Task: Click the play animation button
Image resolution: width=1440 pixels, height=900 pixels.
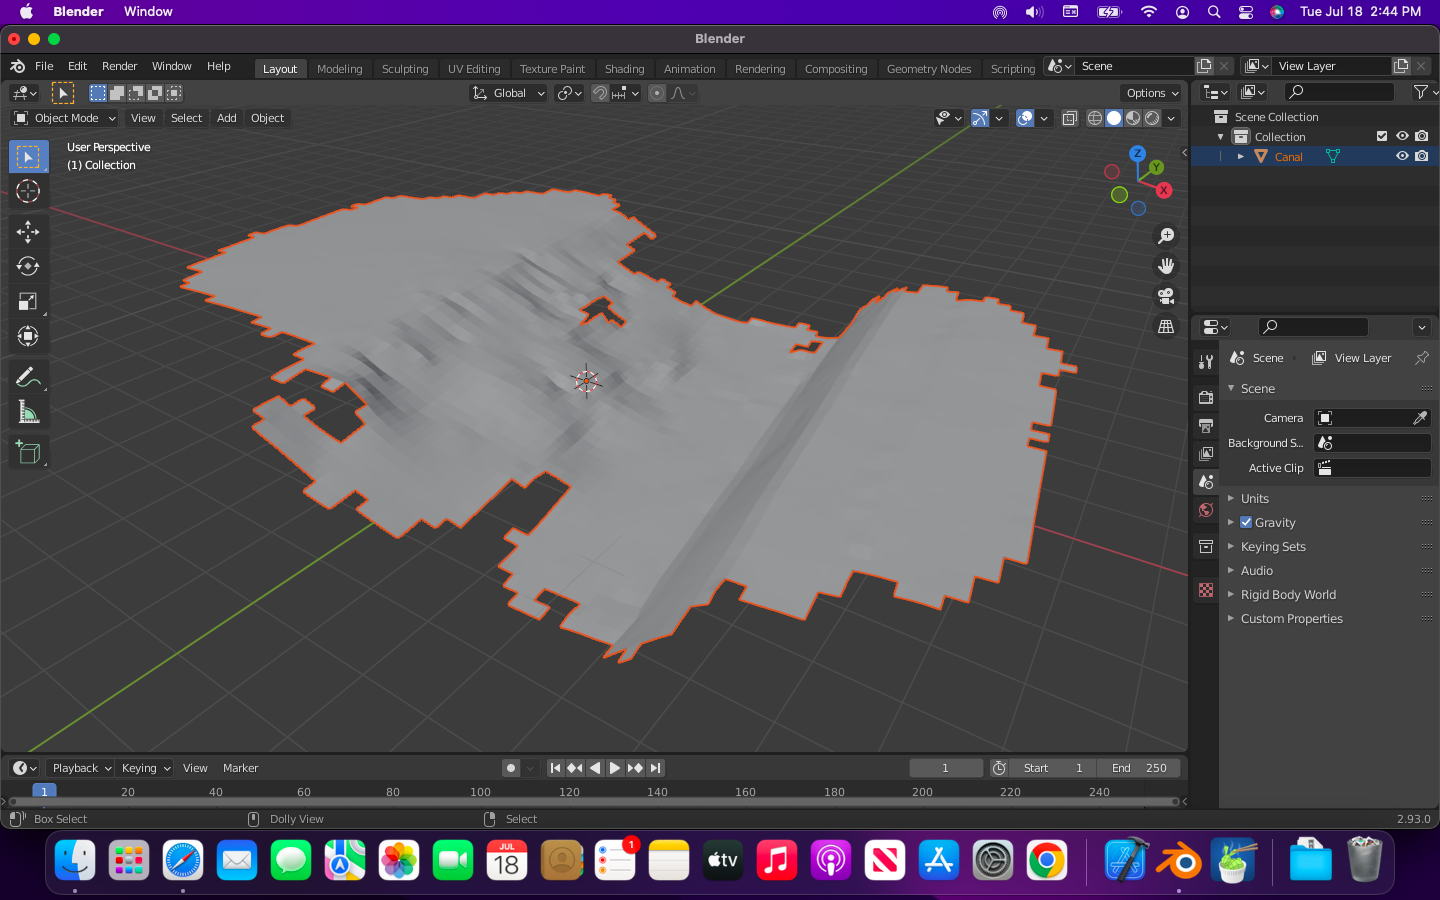Action: tap(615, 768)
